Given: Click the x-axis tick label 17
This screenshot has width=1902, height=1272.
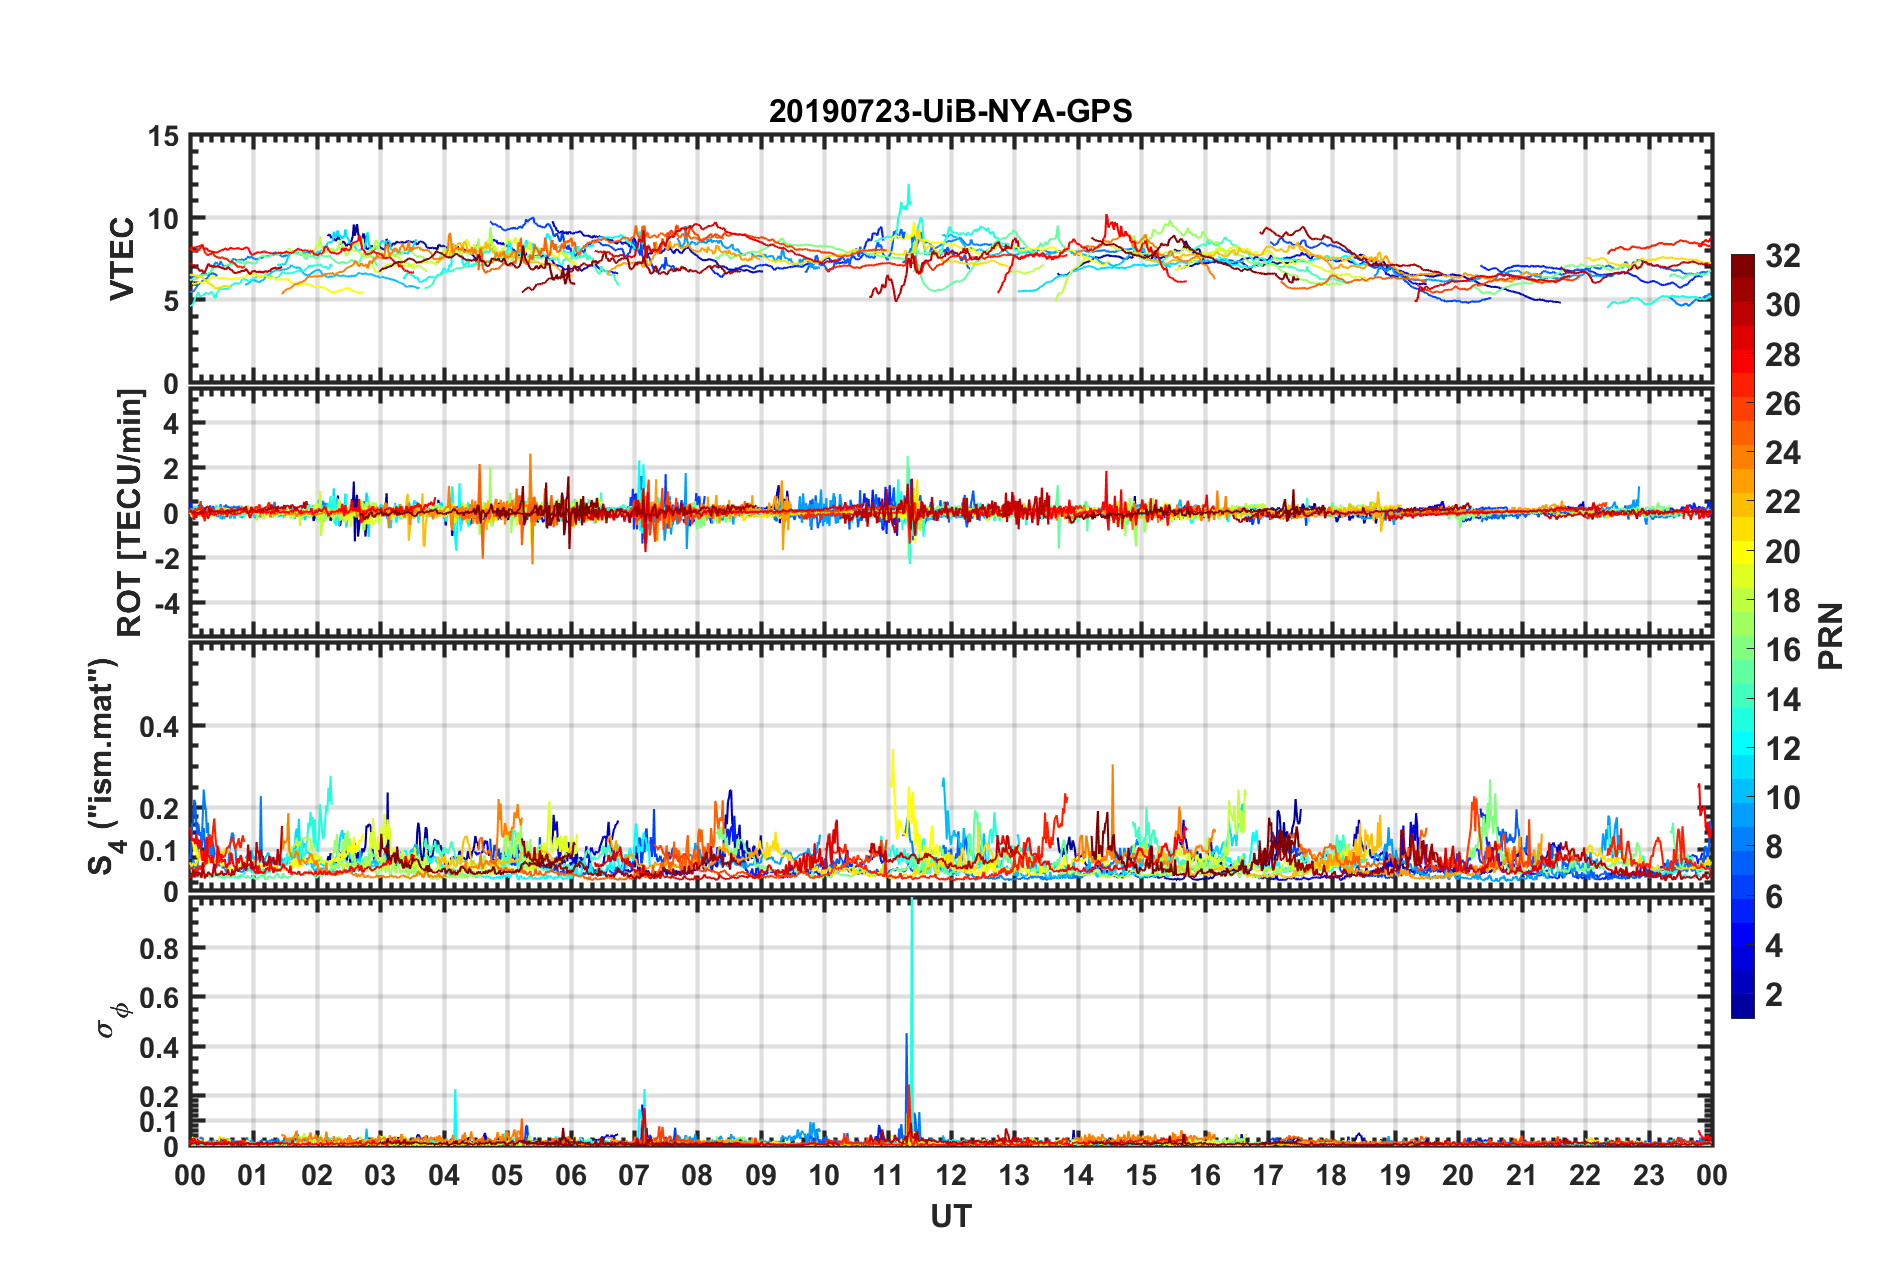Looking at the screenshot, I should tap(1267, 1175).
